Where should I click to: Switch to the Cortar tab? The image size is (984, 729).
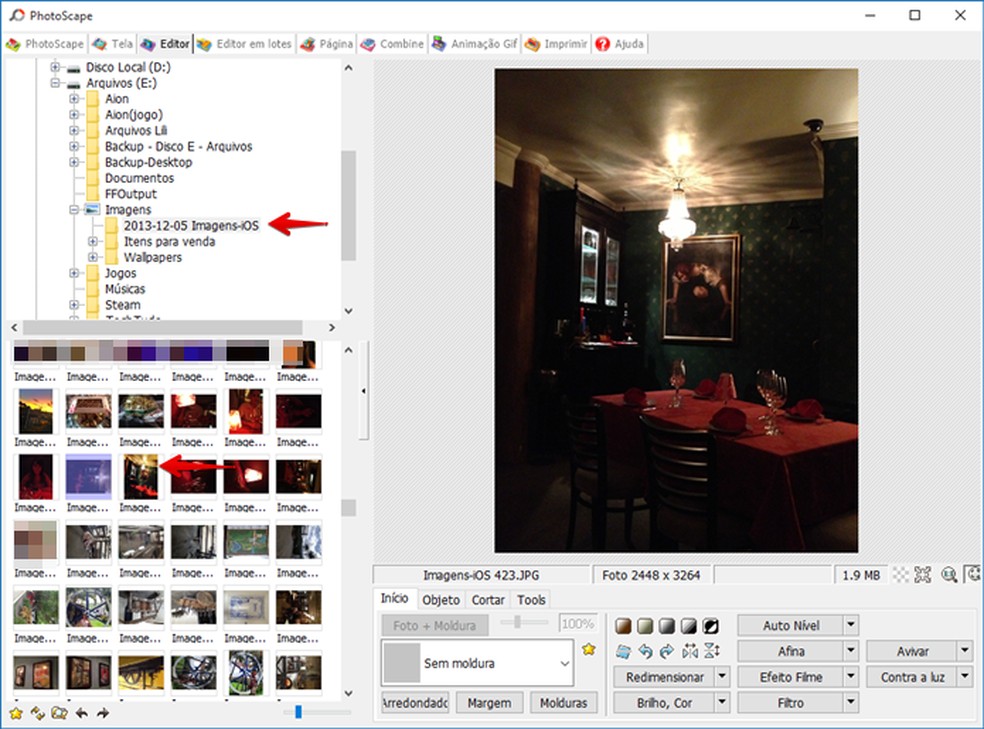click(488, 600)
